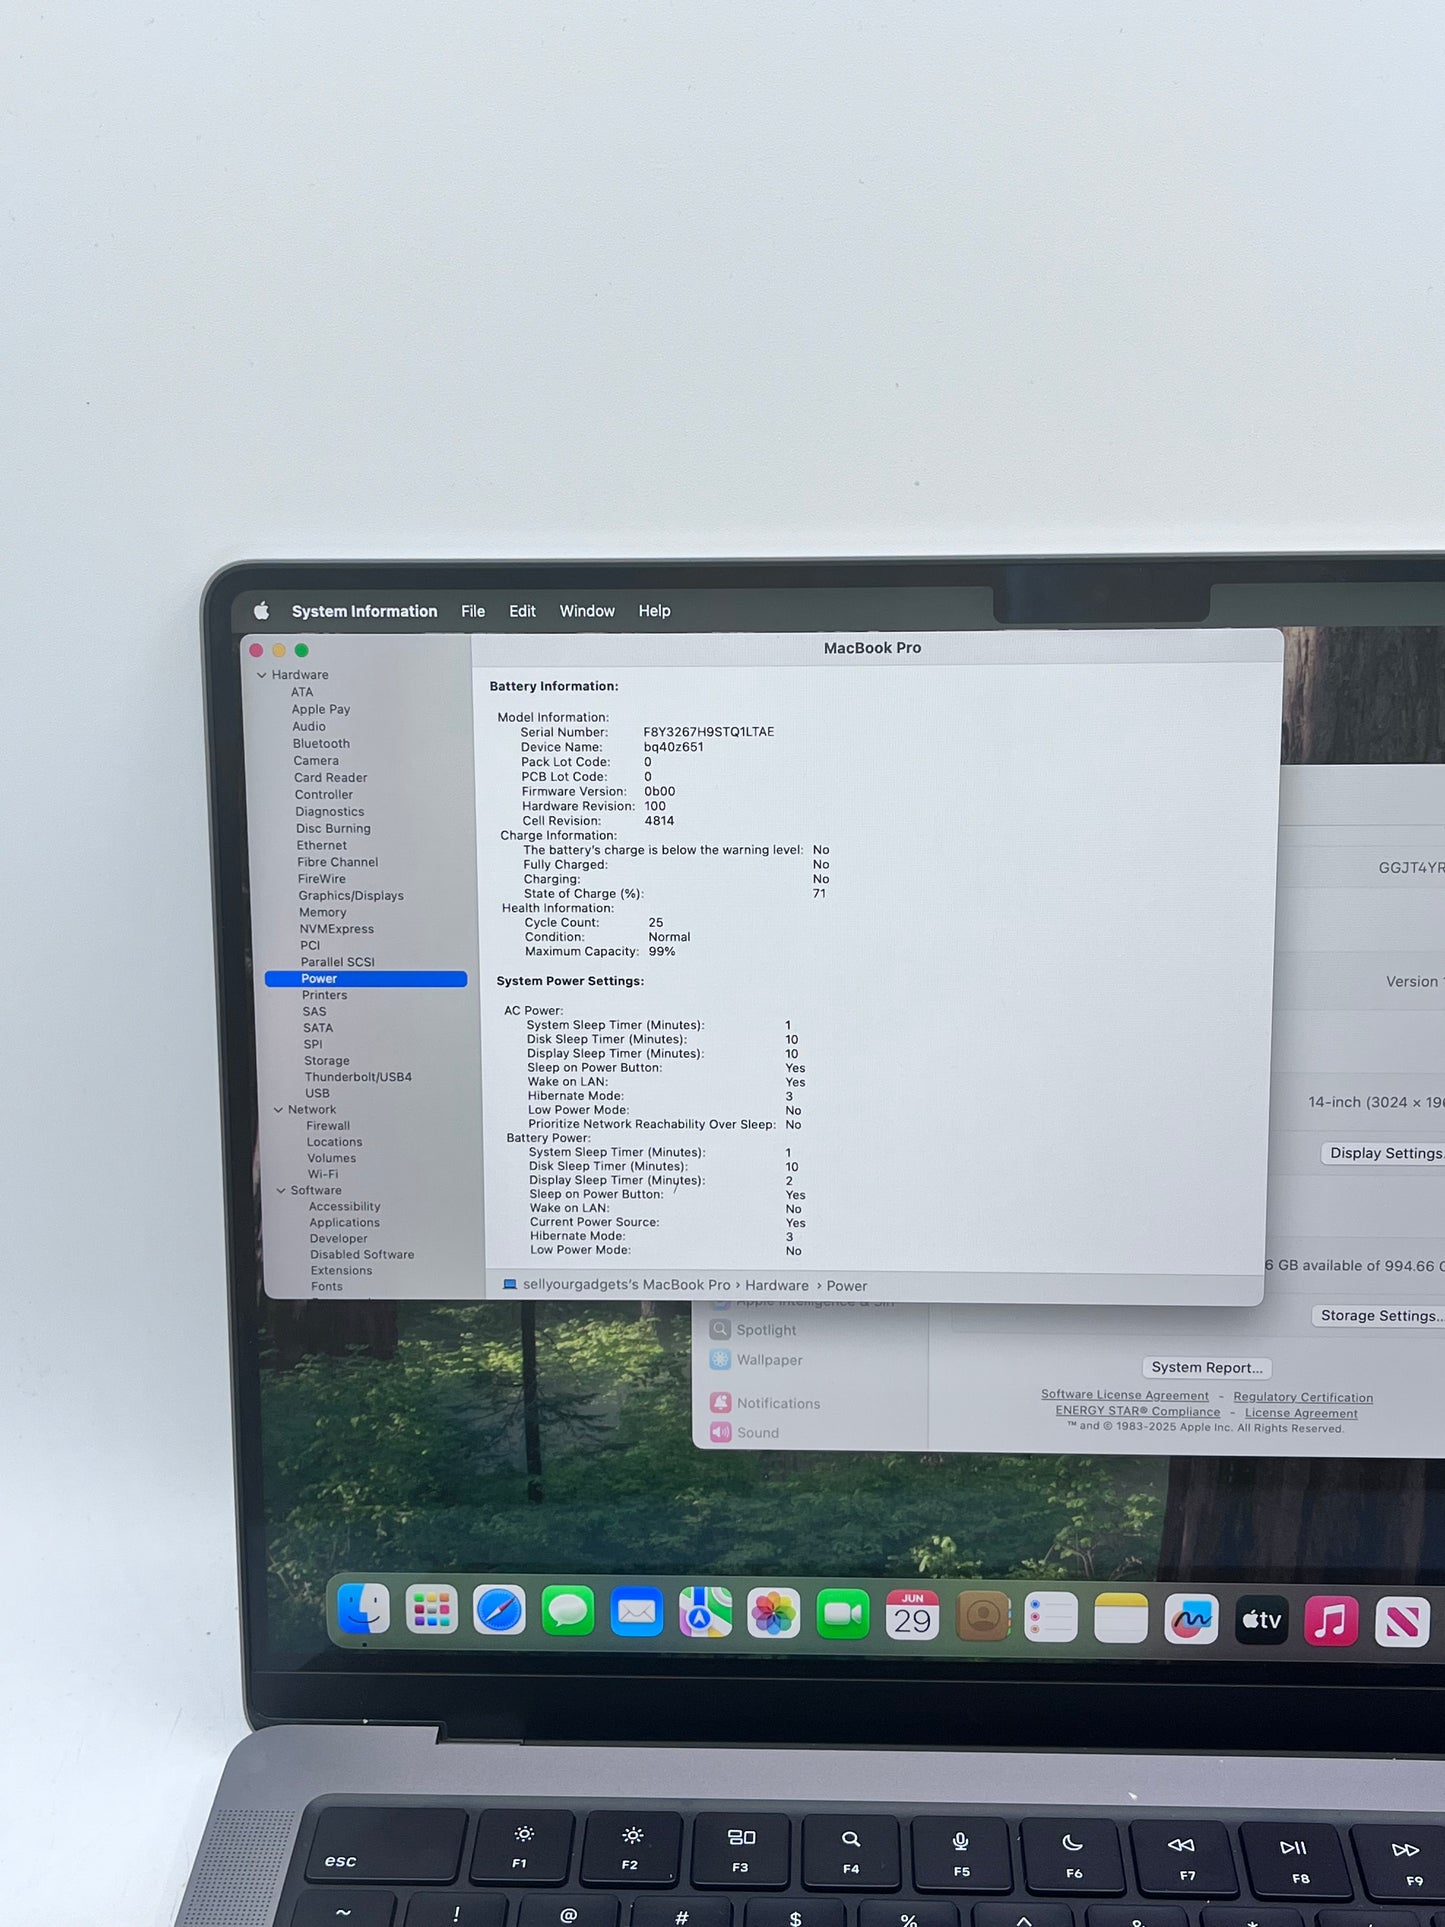This screenshot has width=1445, height=1927.
Task: Click sellyourgadgets's MacBook Pro in the path bar
Action: pos(627,1285)
